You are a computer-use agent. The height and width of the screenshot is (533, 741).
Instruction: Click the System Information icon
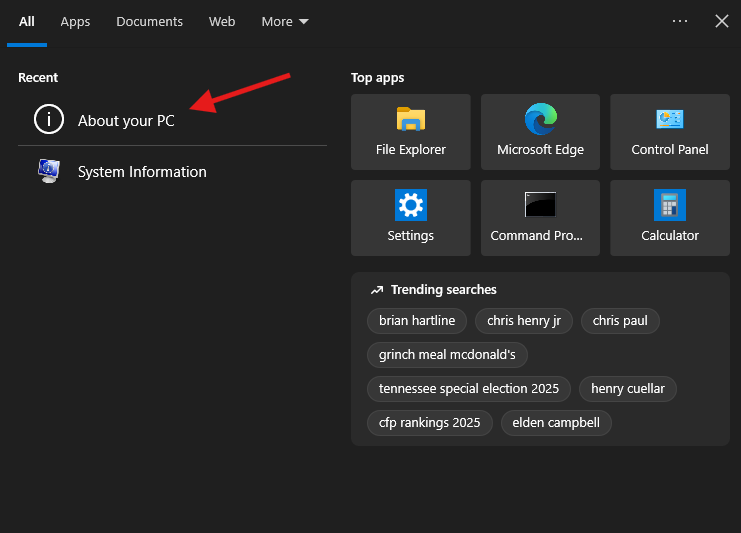[48, 171]
